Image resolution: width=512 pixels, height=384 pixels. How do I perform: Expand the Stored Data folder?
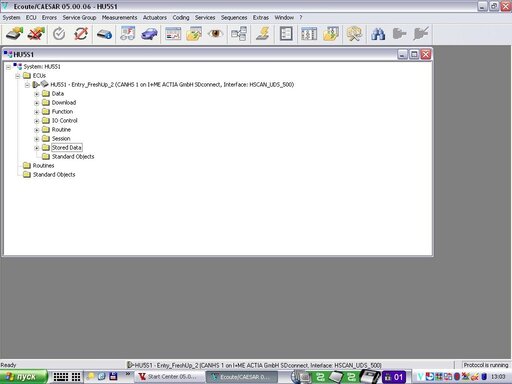coord(37,148)
